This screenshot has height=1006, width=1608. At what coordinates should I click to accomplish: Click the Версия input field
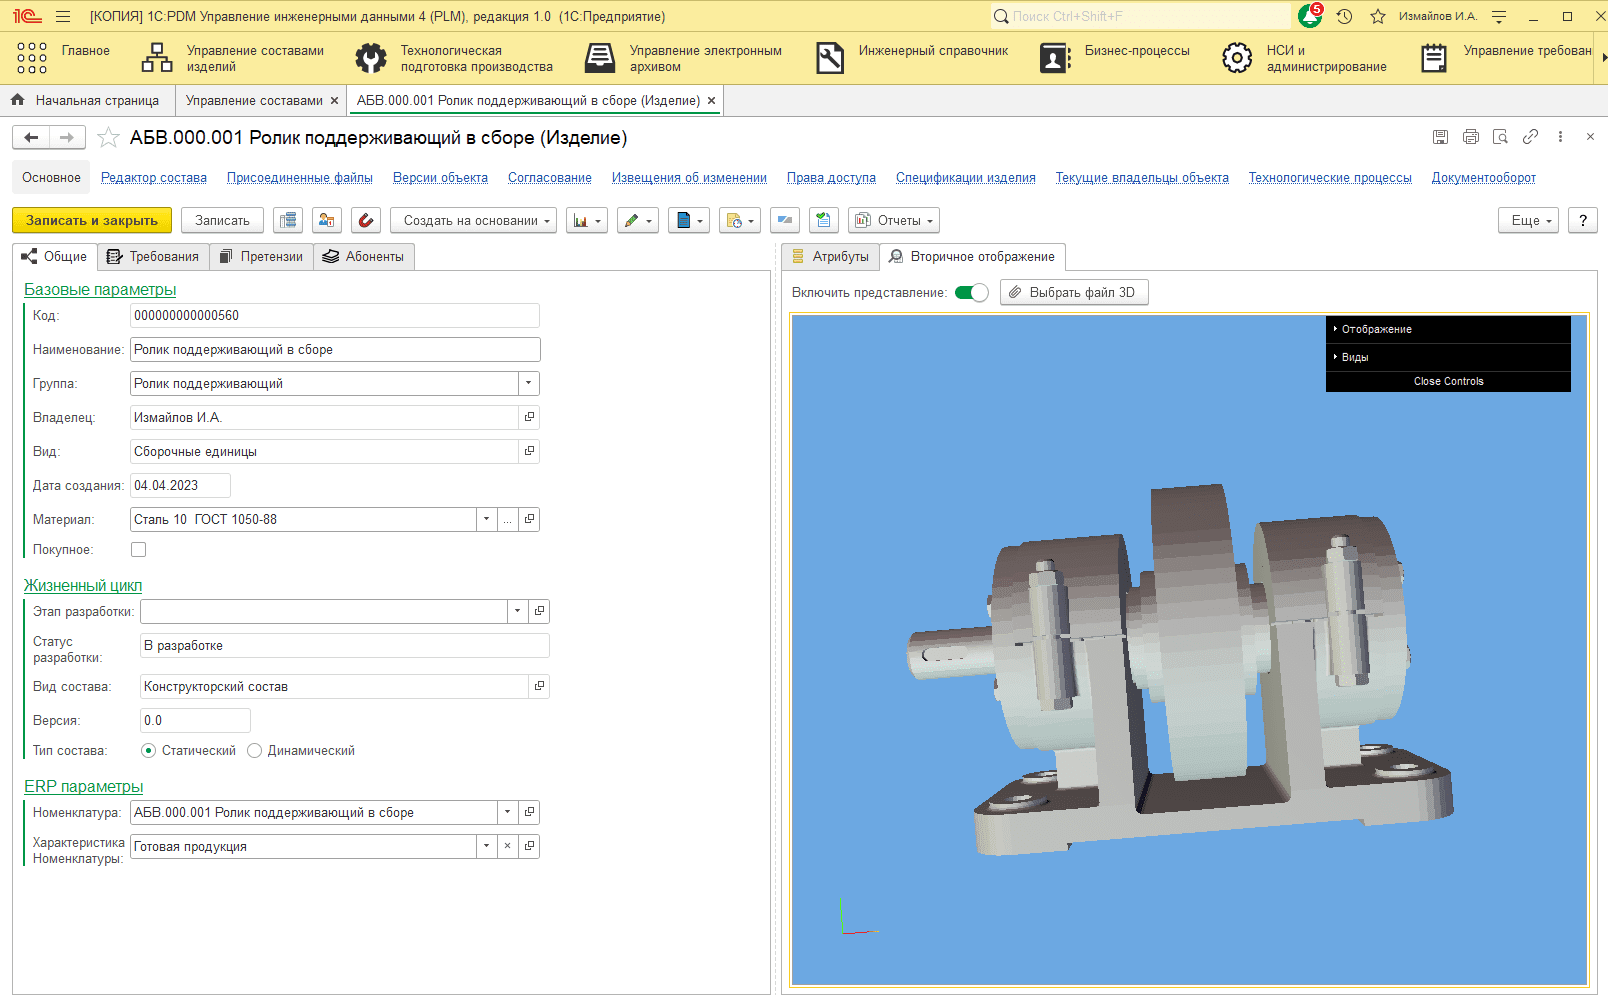195,720
